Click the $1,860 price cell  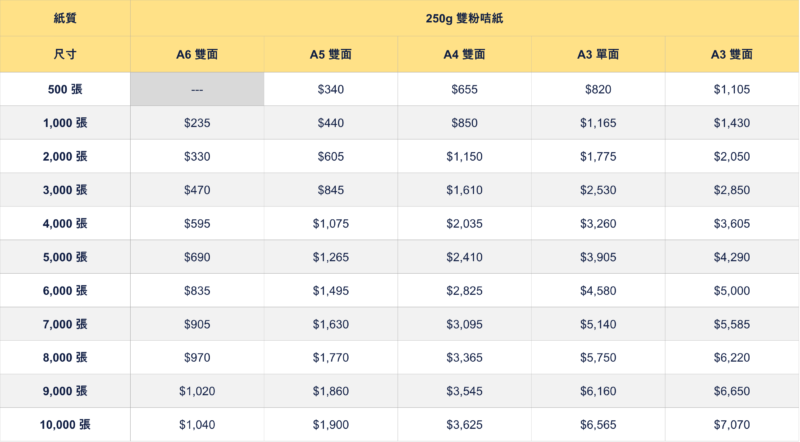[331, 391]
